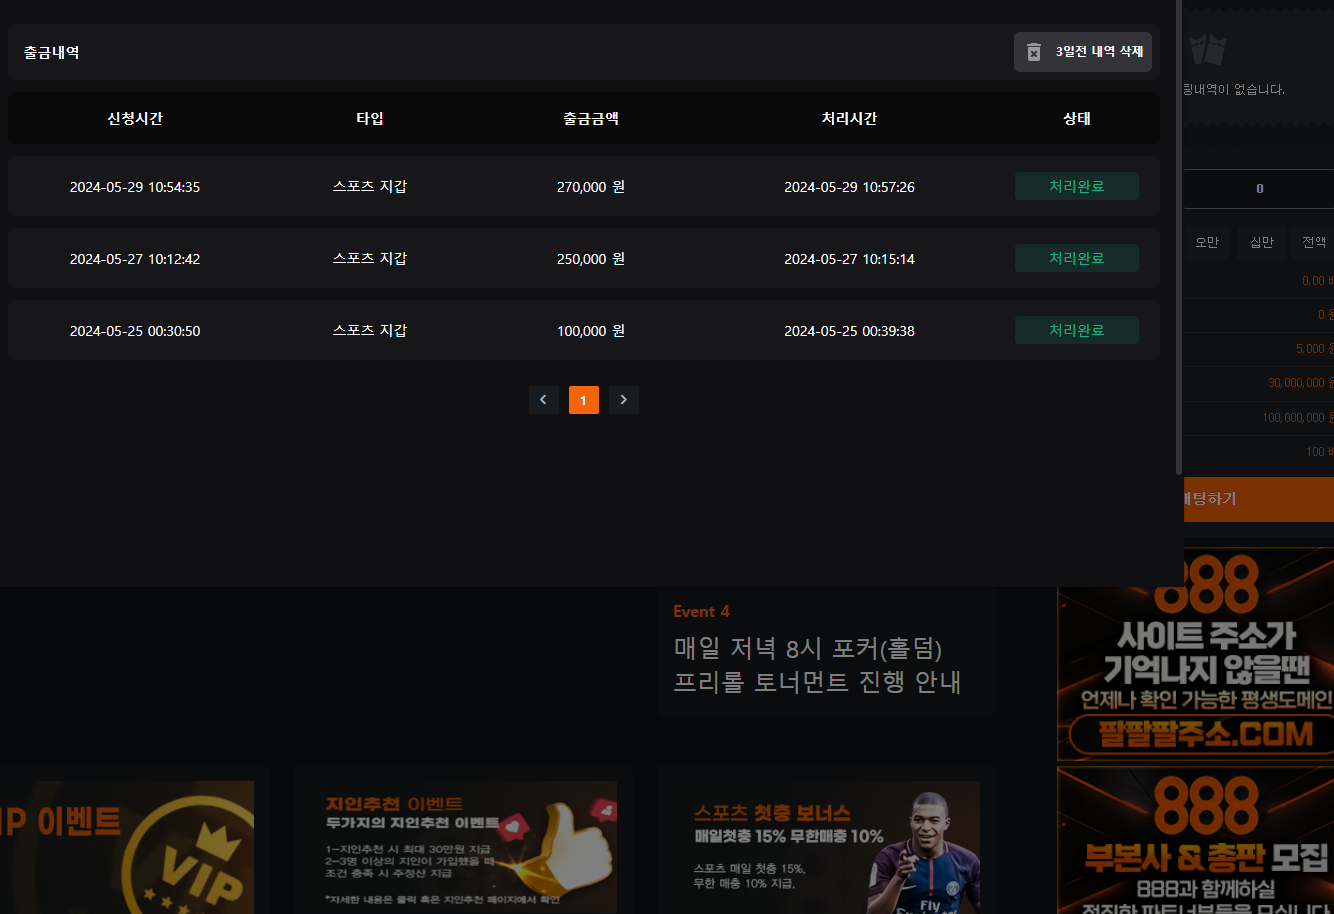Select the 십만 amount button
Image resolution: width=1334 pixels, height=914 pixels.
click(x=1261, y=243)
